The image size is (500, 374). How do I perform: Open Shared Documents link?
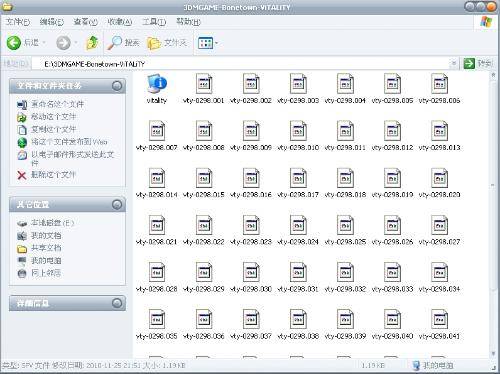point(46,248)
